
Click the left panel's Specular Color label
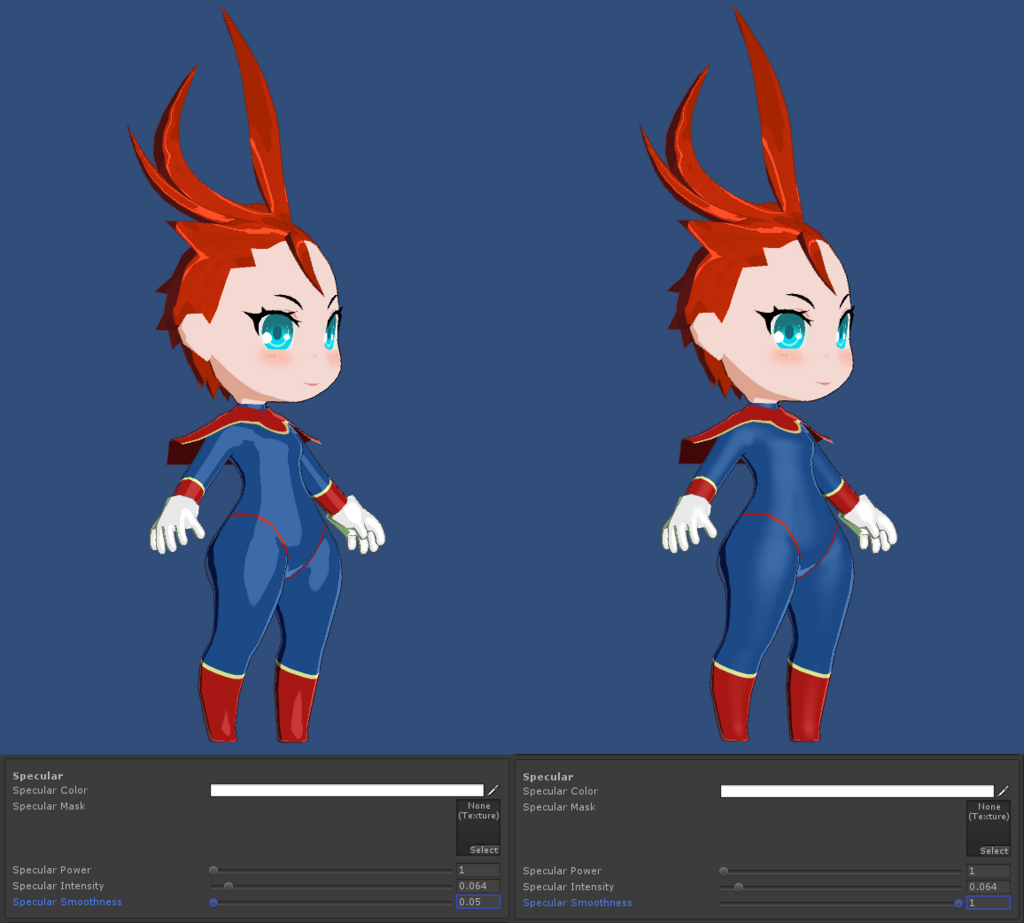pos(50,790)
